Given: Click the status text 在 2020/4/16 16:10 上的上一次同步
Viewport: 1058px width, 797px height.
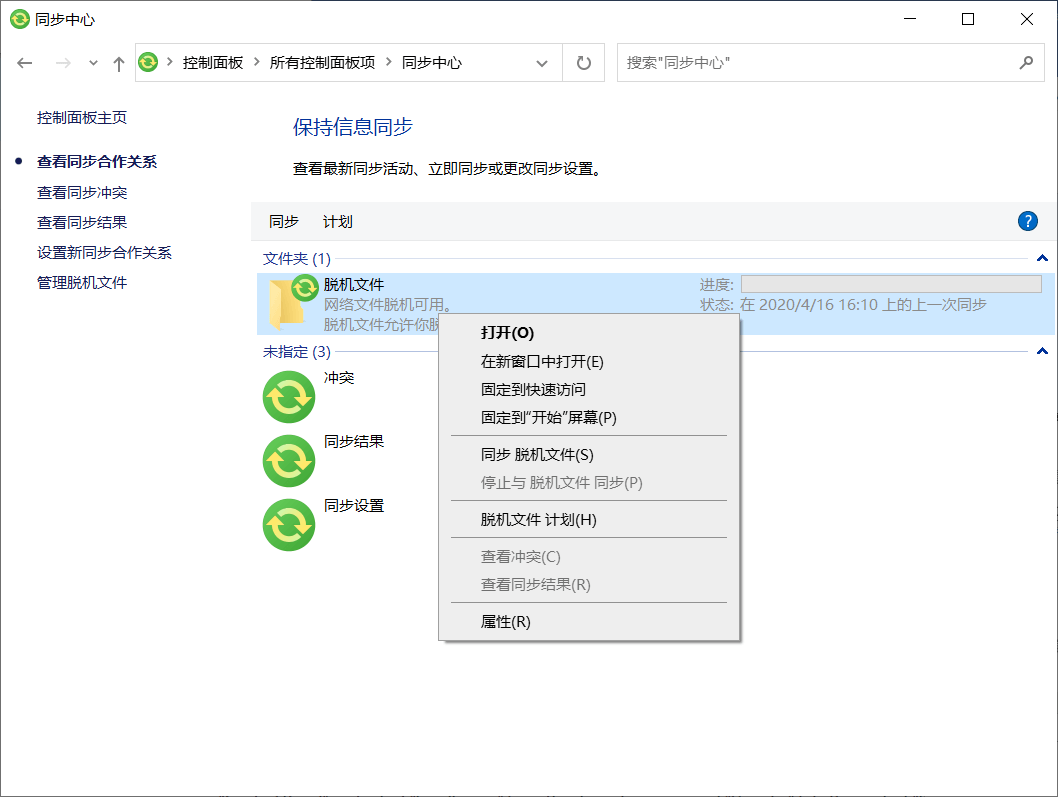Looking at the screenshot, I should pyautogui.click(x=863, y=304).
